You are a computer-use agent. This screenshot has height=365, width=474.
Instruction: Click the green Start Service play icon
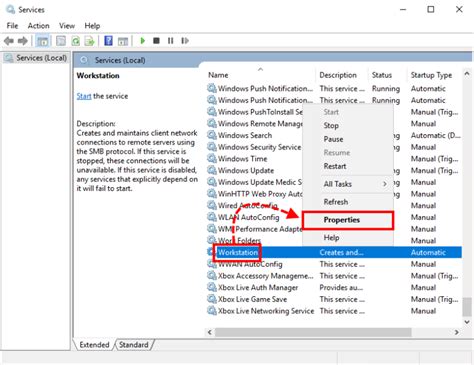pyautogui.click(x=143, y=41)
